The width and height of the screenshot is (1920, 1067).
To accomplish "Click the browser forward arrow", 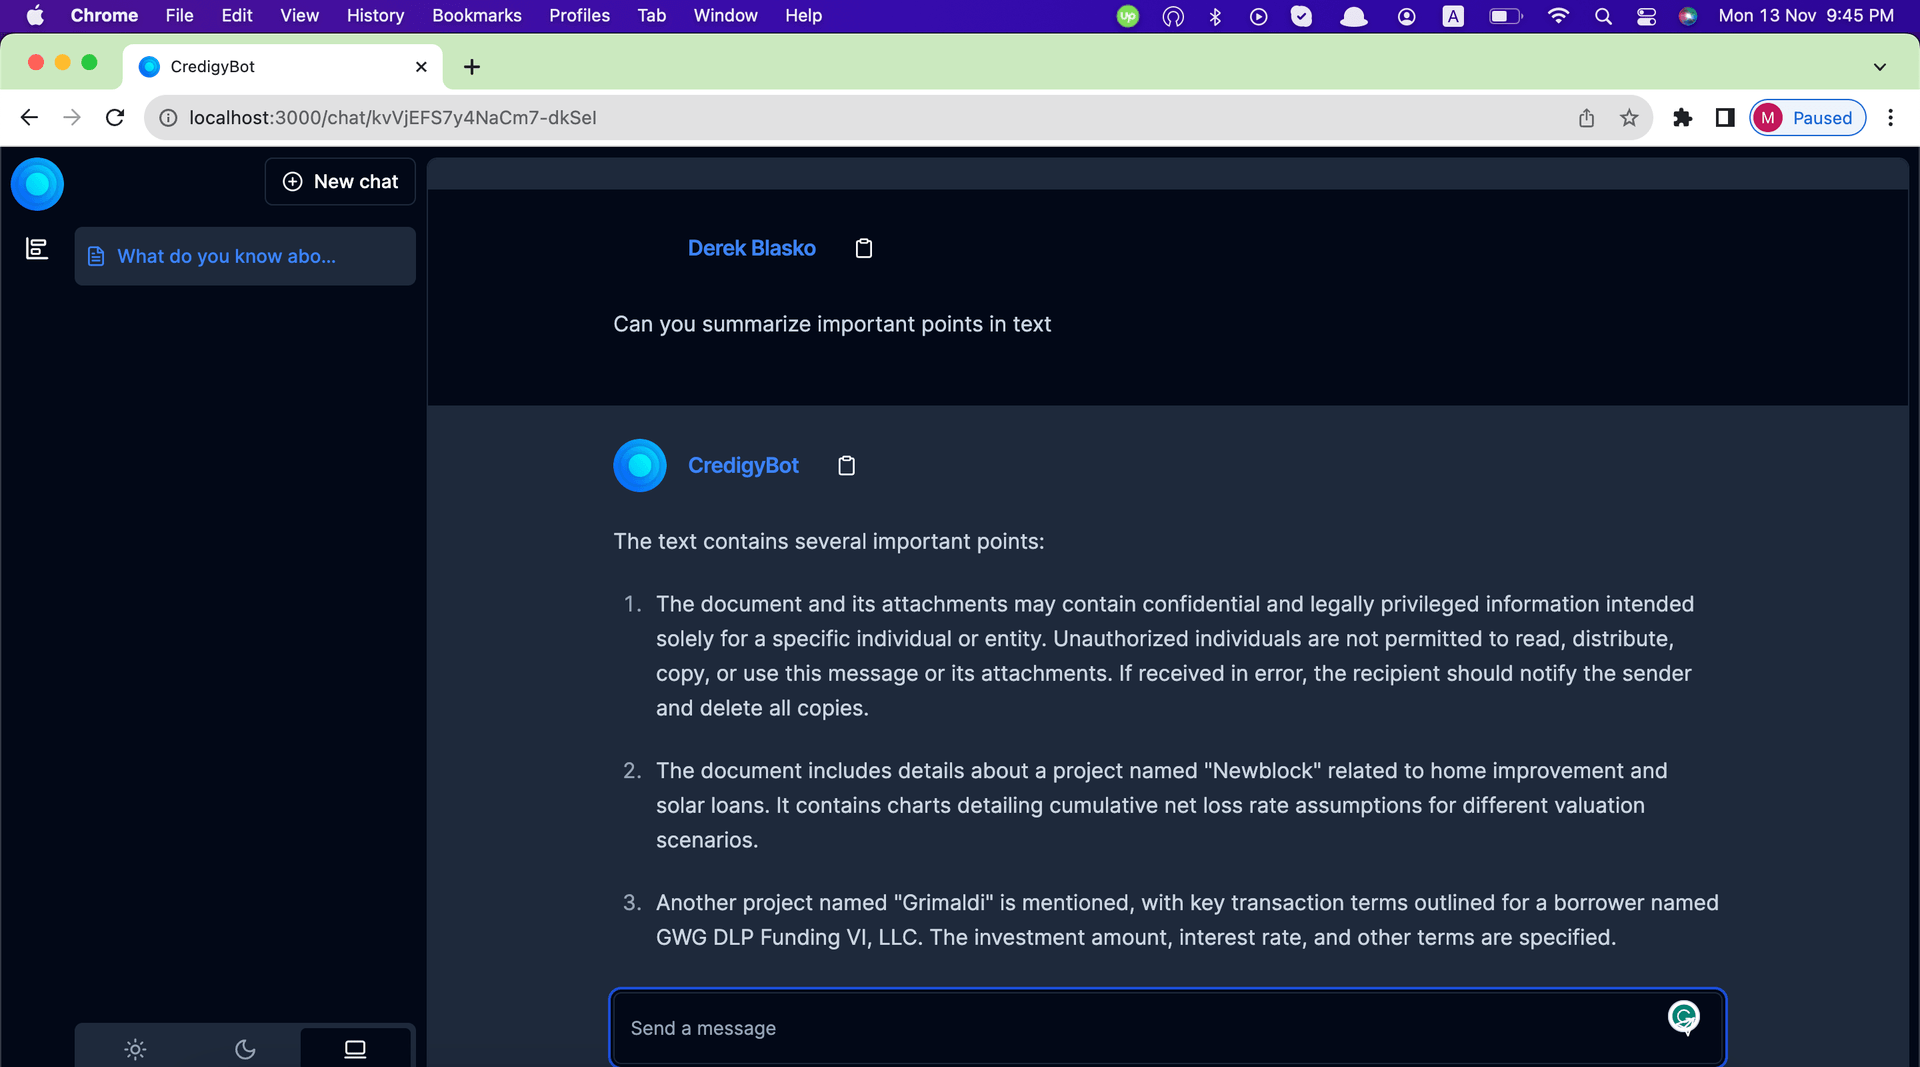I will [72, 118].
